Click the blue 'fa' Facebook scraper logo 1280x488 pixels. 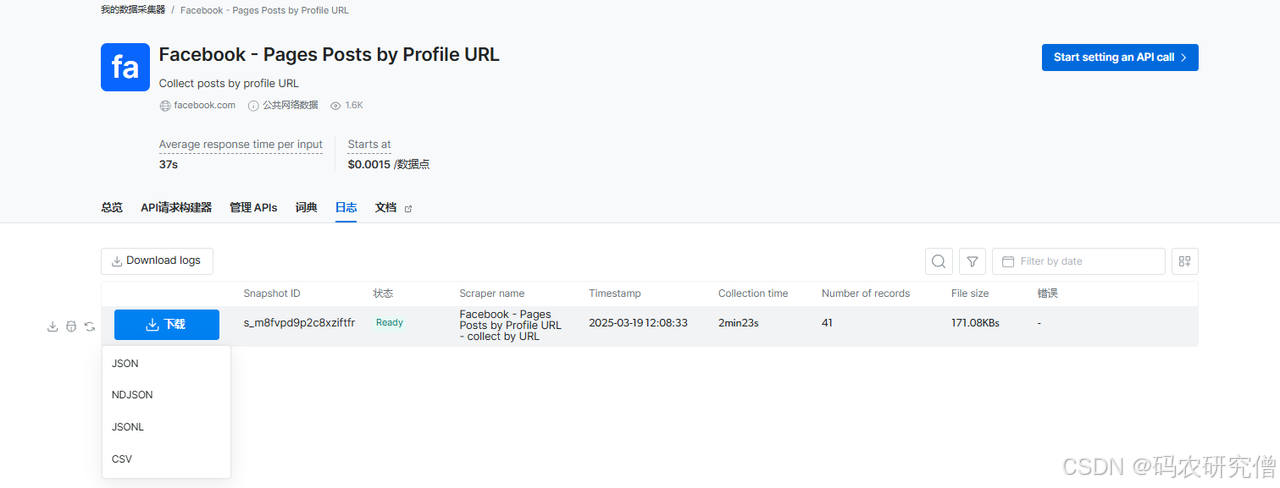125,67
